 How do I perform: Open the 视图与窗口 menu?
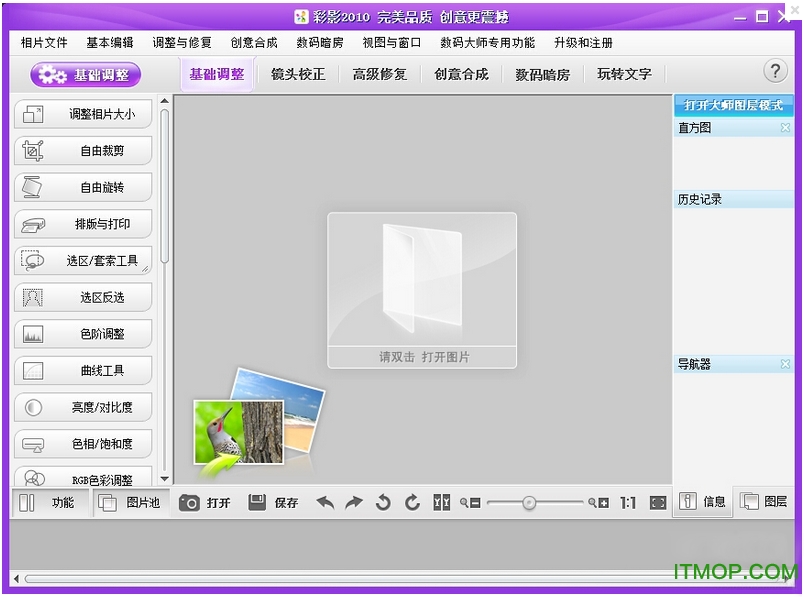pos(392,43)
